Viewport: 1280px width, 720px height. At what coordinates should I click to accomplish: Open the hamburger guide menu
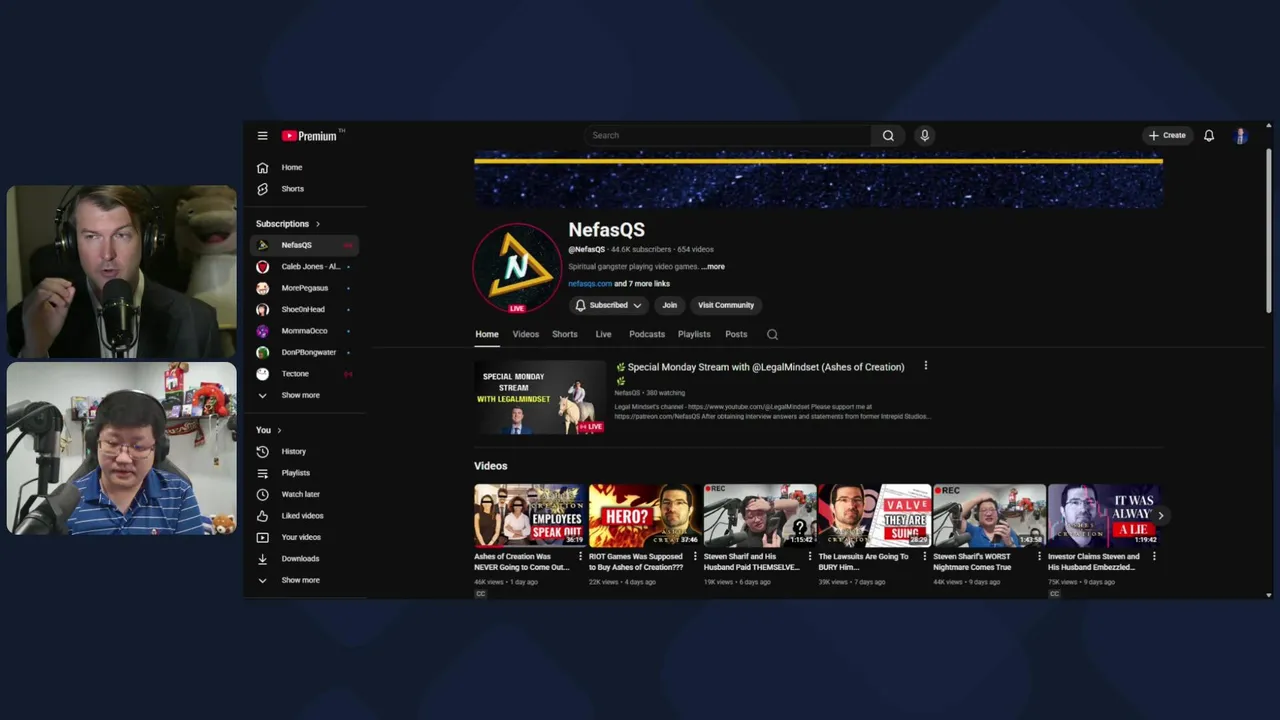tap(262, 136)
